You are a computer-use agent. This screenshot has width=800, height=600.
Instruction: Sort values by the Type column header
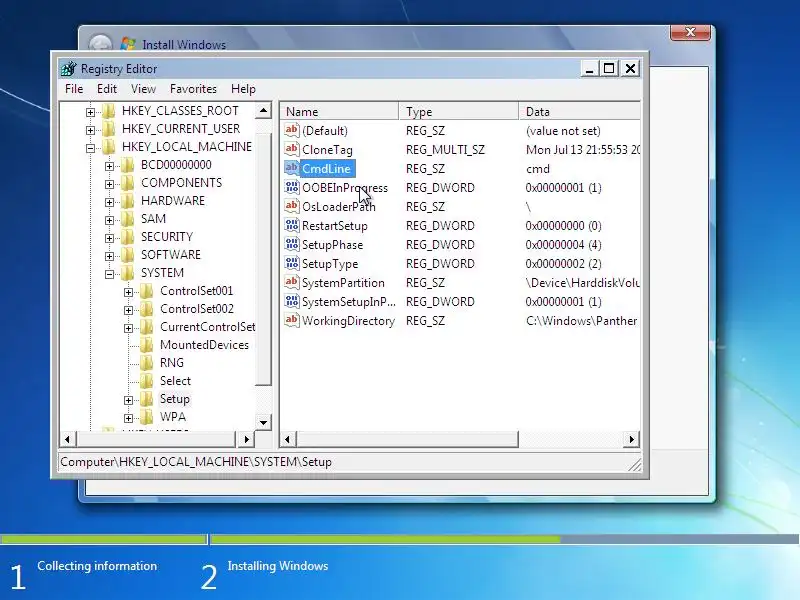point(459,111)
